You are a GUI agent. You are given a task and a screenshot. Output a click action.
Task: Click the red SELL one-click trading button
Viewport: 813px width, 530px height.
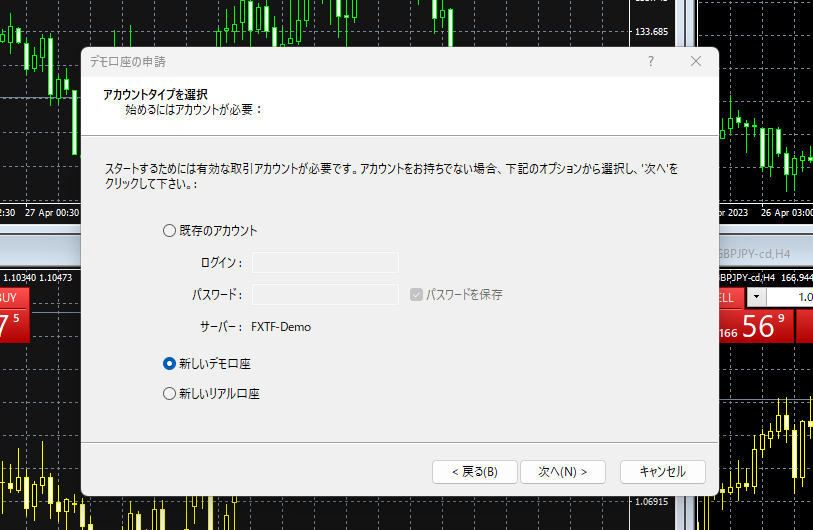(x=729, y=297)
